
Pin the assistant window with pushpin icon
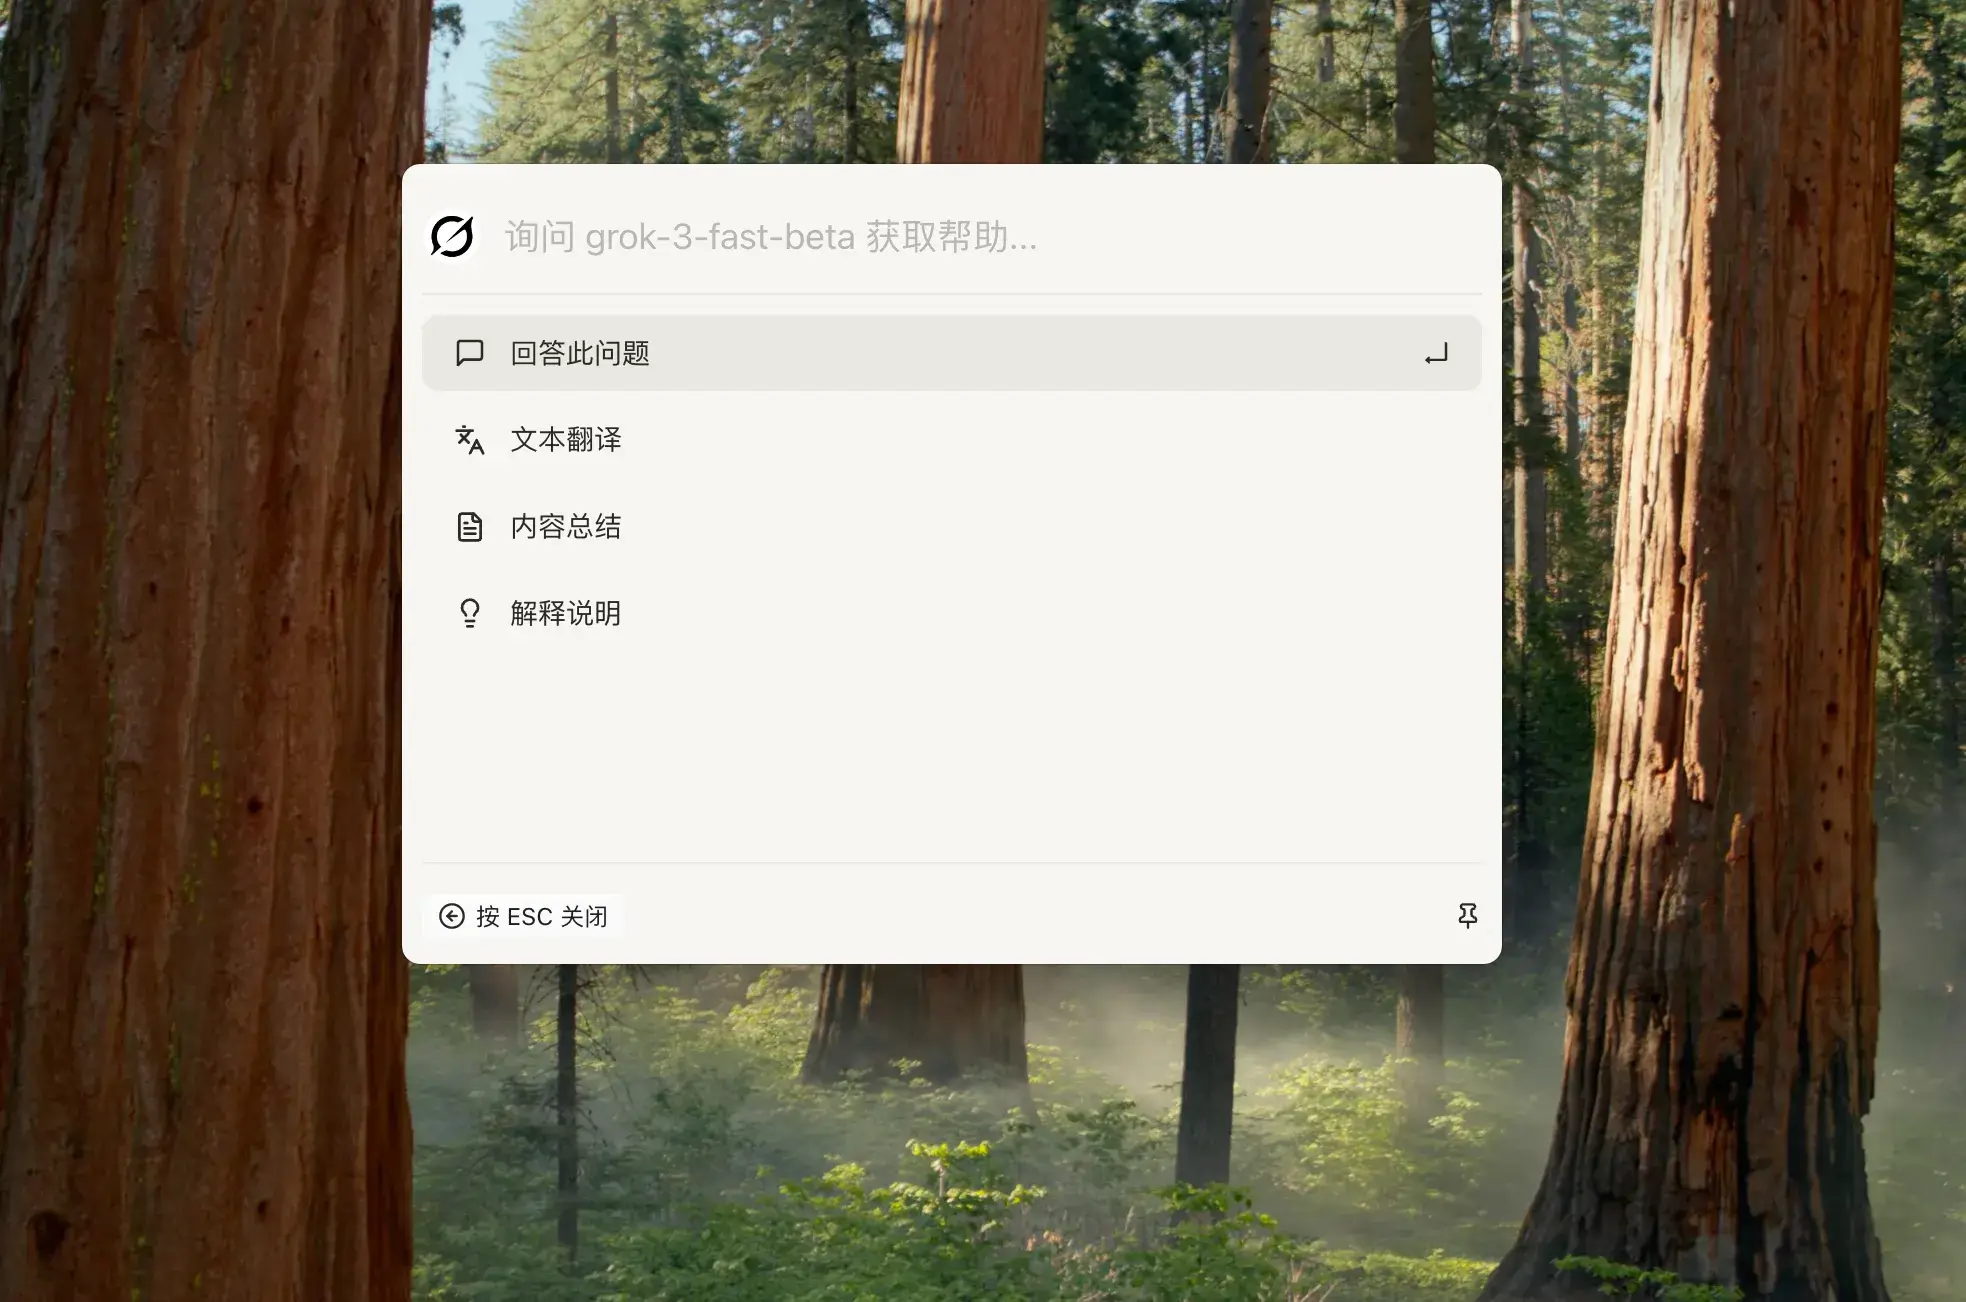pyautogui.click(x=1467, y=916)
